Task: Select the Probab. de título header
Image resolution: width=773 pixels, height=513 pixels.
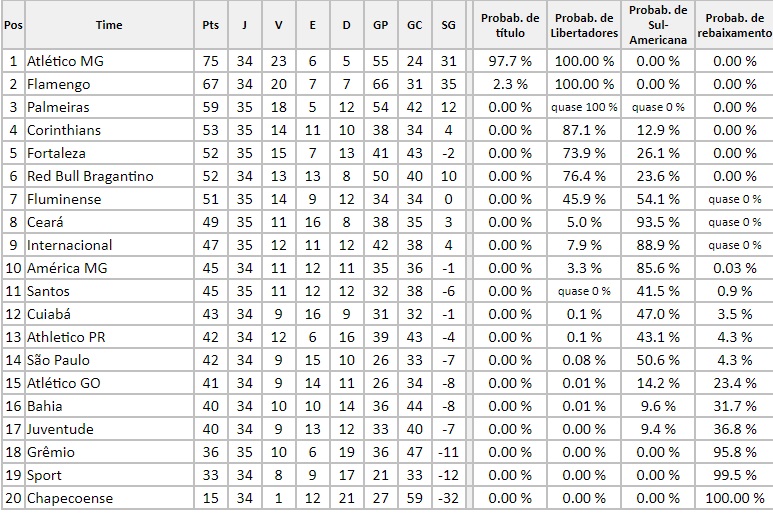Action: (x=510, y=25)
